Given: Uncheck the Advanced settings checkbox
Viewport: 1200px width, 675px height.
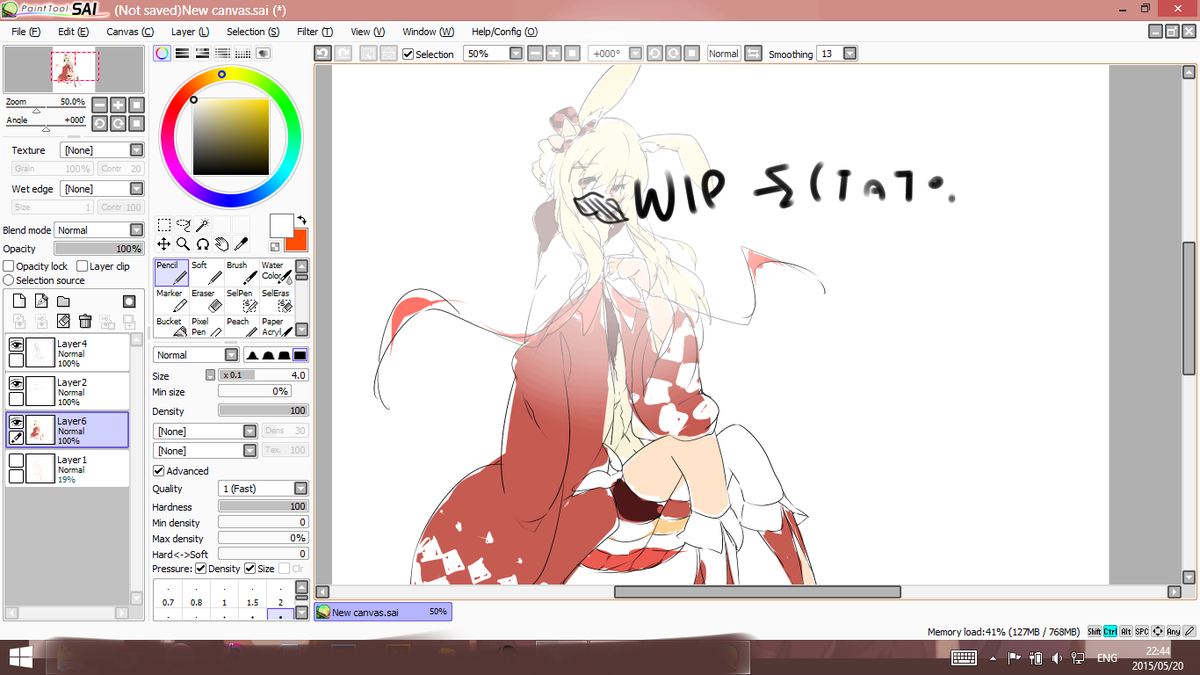Looking at the screenshot, I should [x=158, y=471].
